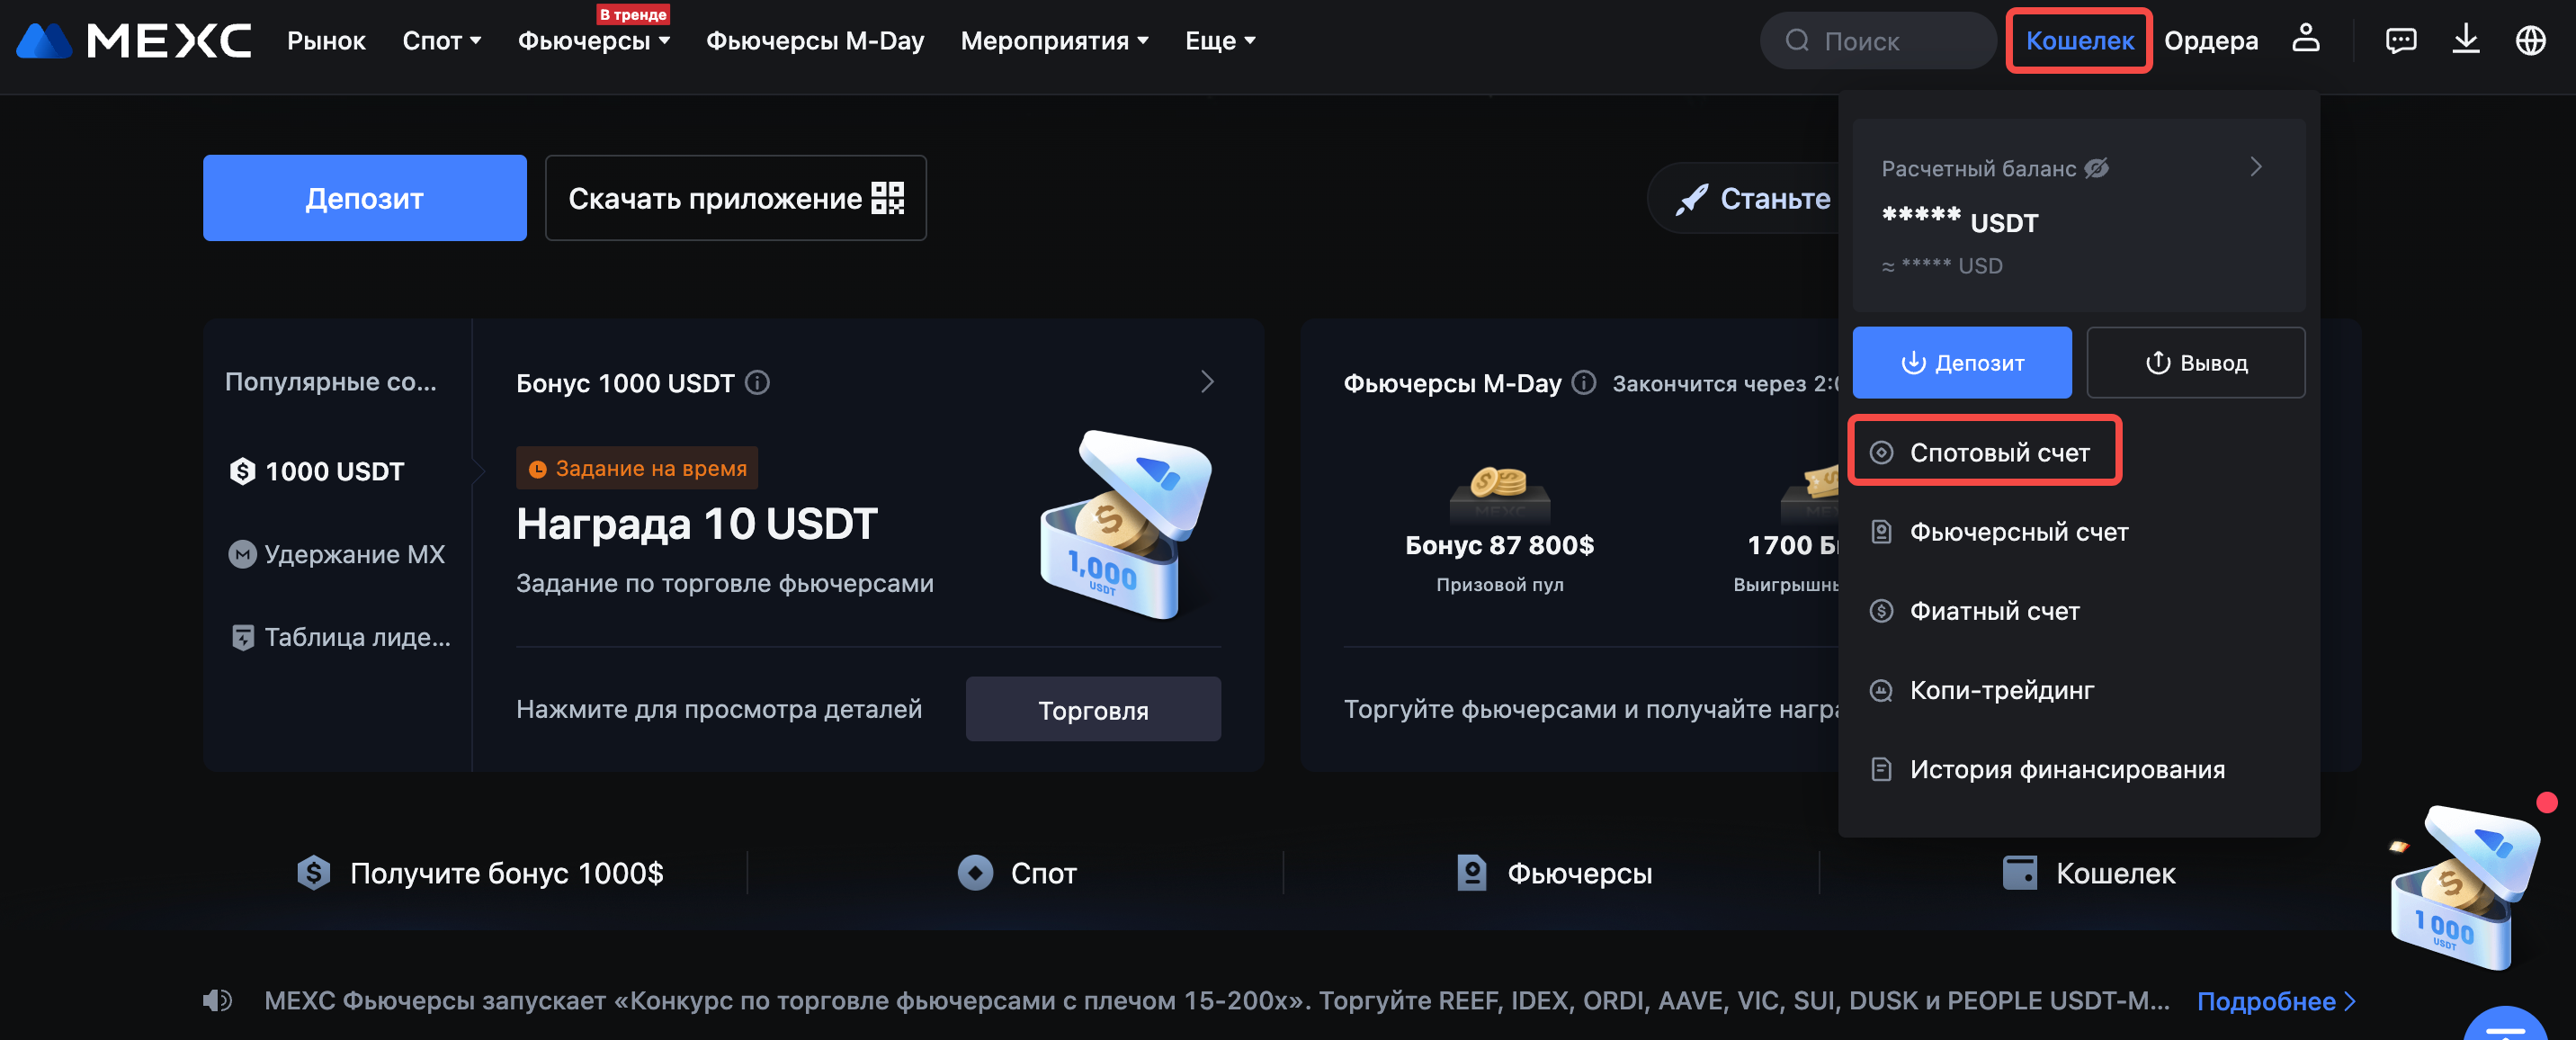
Task: Click the MEXC logo
Action: (x=134, y=41)
